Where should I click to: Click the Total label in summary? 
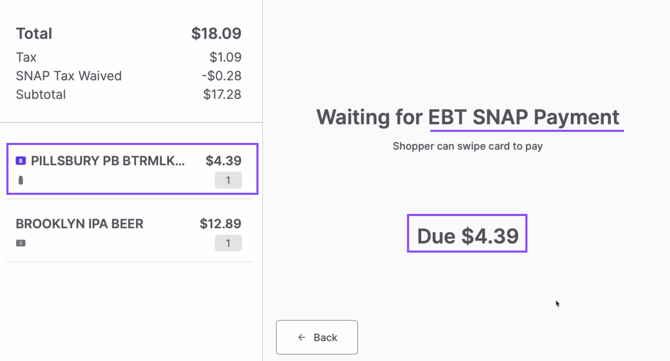34,34
